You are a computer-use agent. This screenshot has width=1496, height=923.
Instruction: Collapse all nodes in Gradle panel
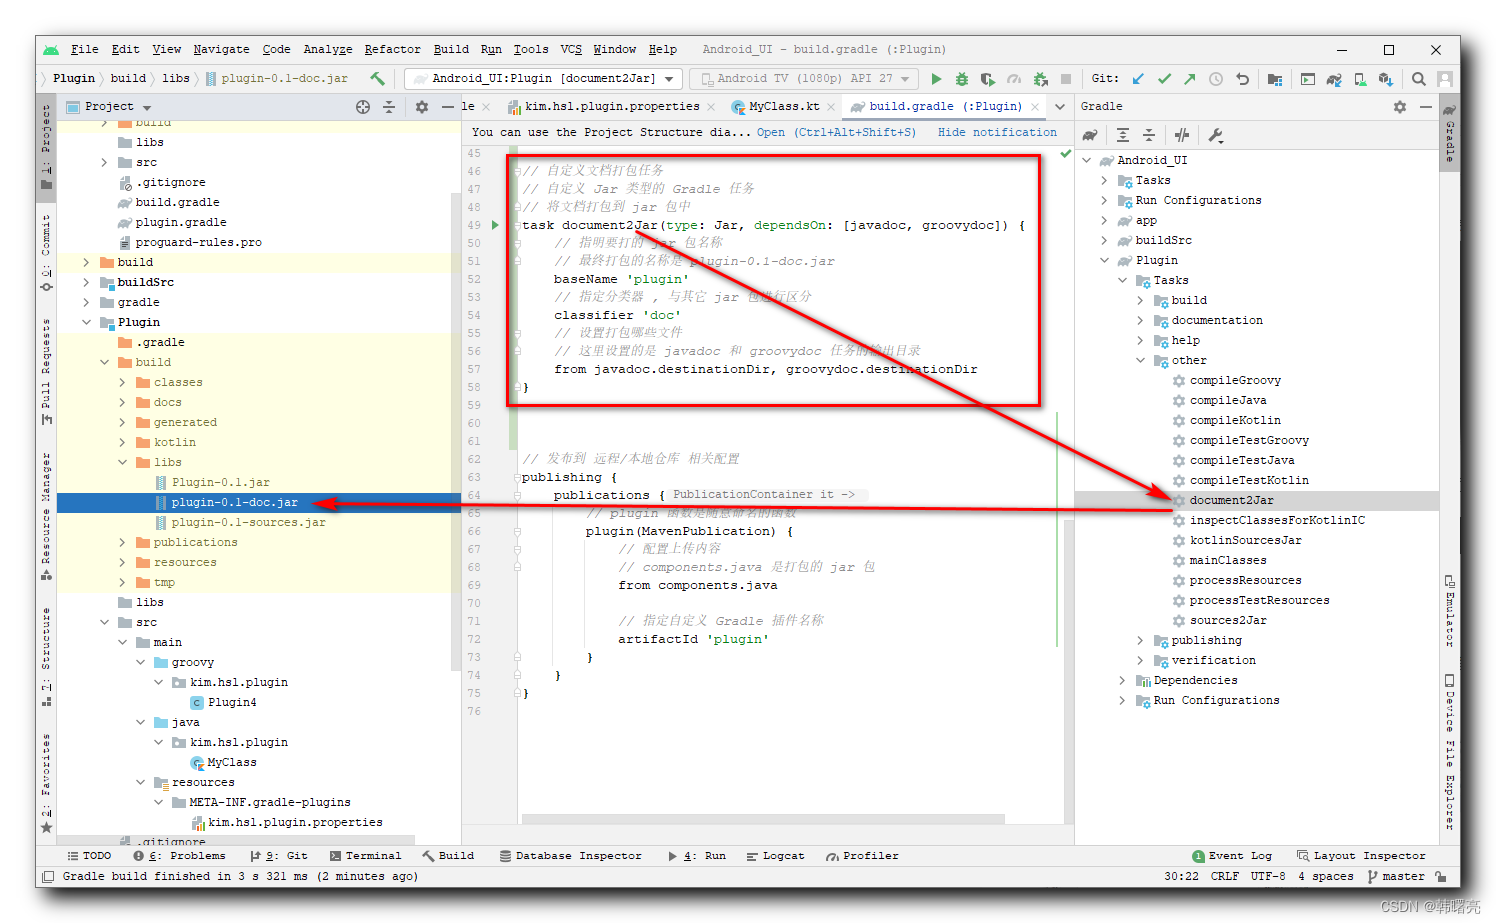1149,135
